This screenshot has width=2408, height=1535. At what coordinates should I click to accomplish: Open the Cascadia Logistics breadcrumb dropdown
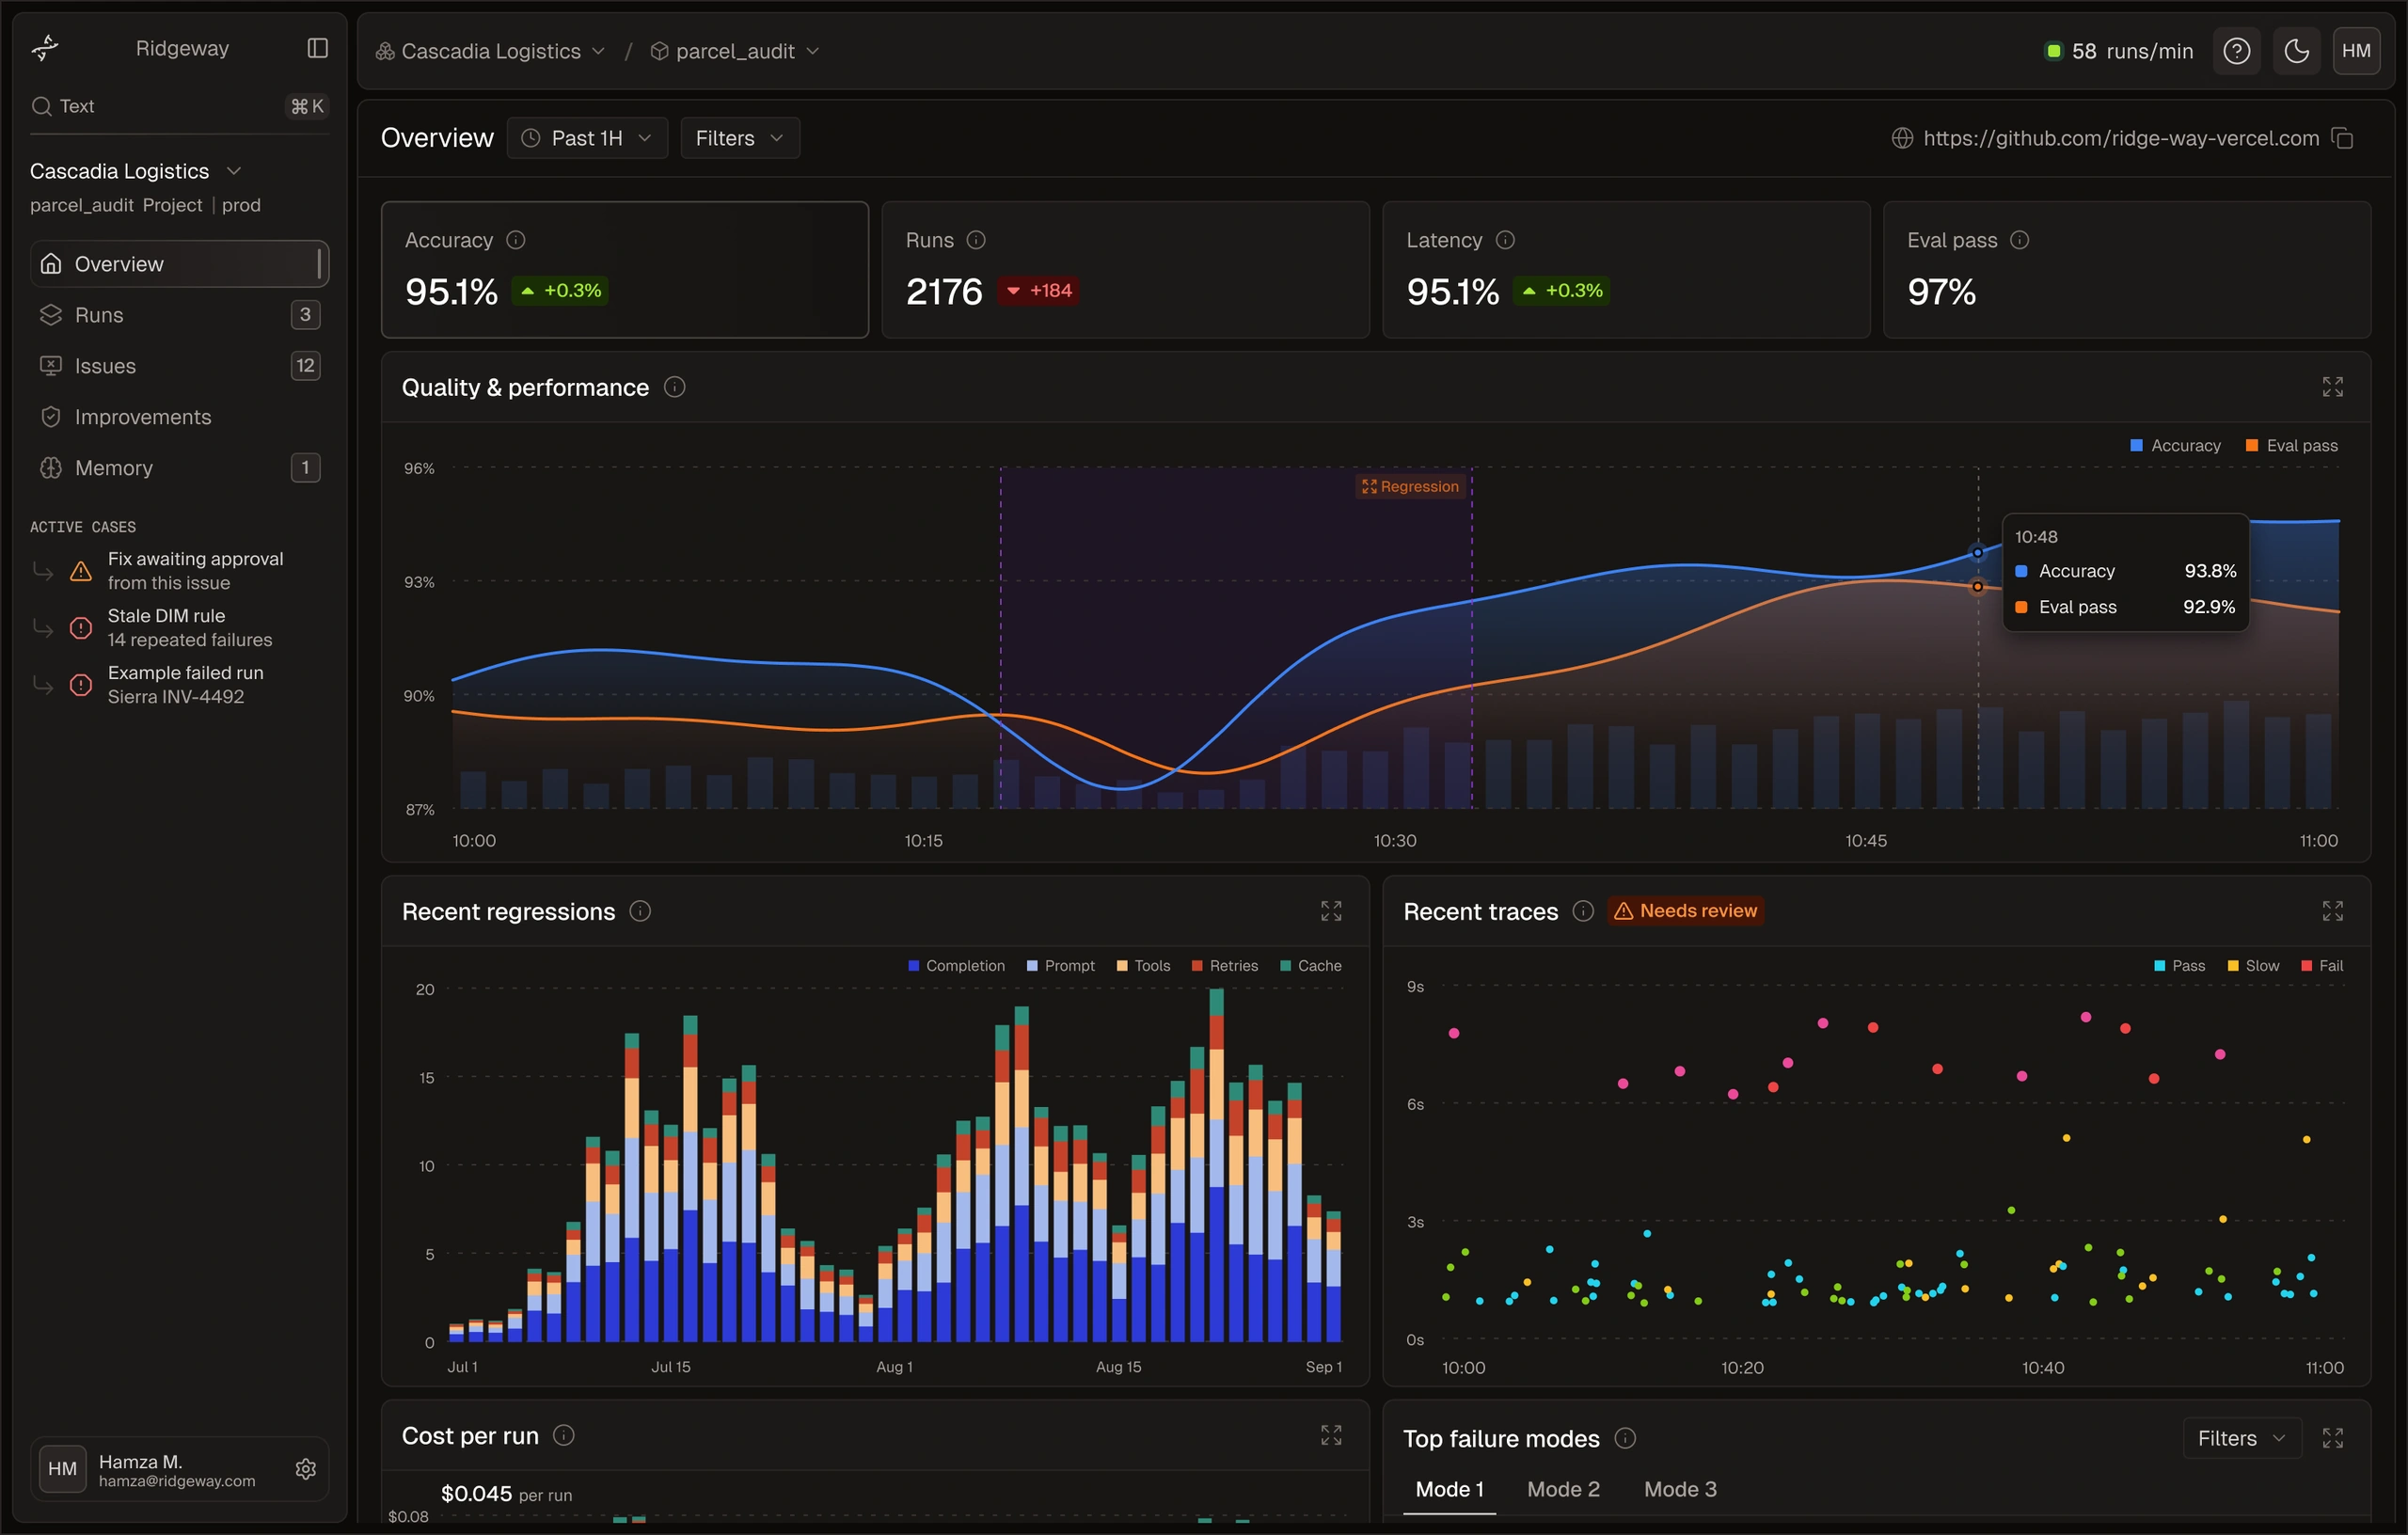coord(490,51)
